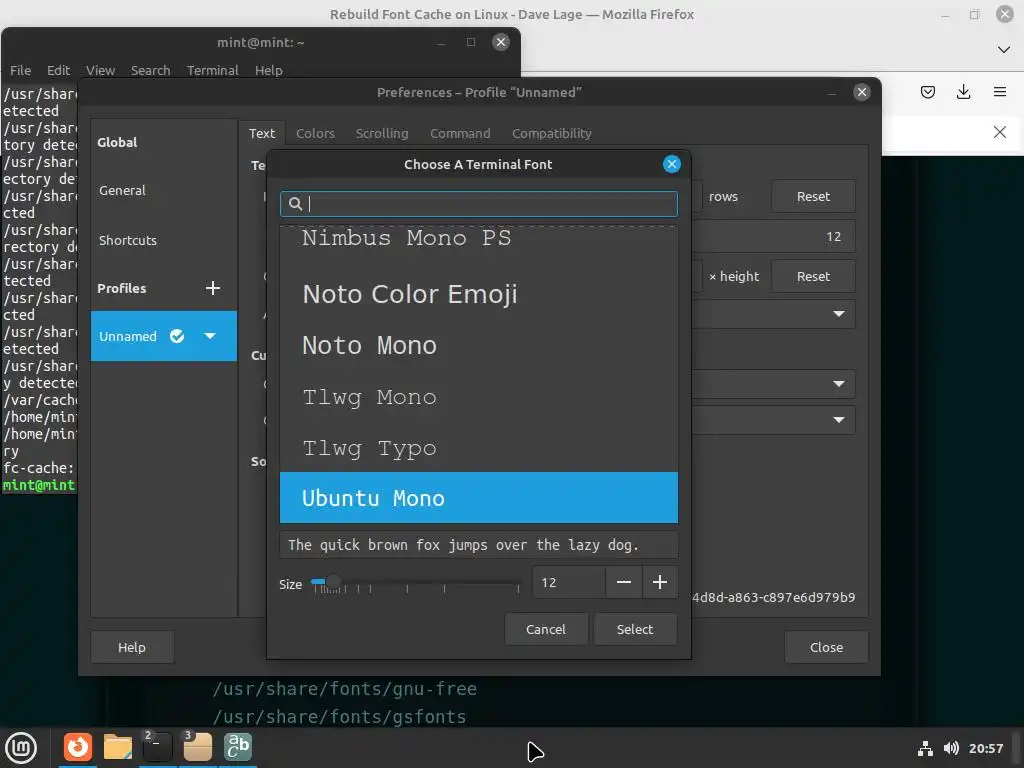Open the terminal File menu
The image size is (1024, 768).
pos(20,70)
